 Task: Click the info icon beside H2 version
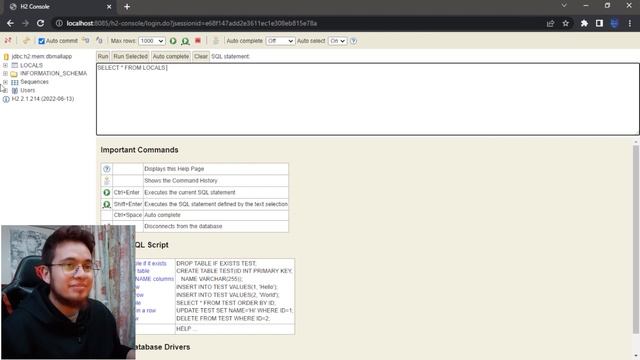click(6, 99)
